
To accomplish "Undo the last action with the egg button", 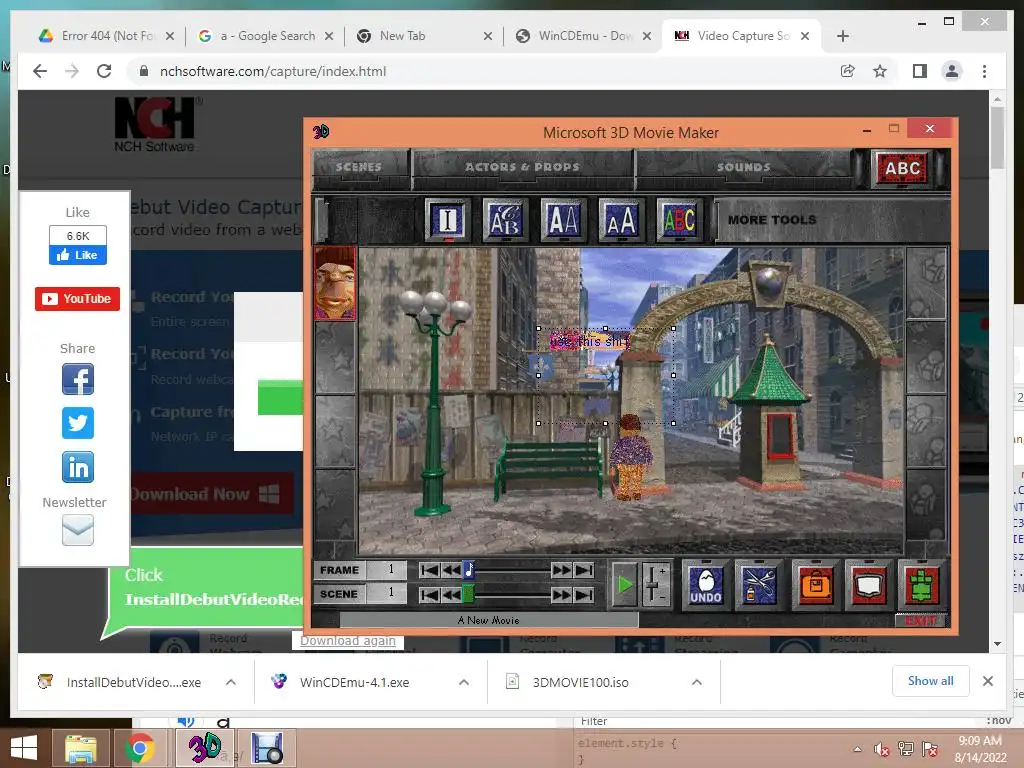I will coord(706,584).
